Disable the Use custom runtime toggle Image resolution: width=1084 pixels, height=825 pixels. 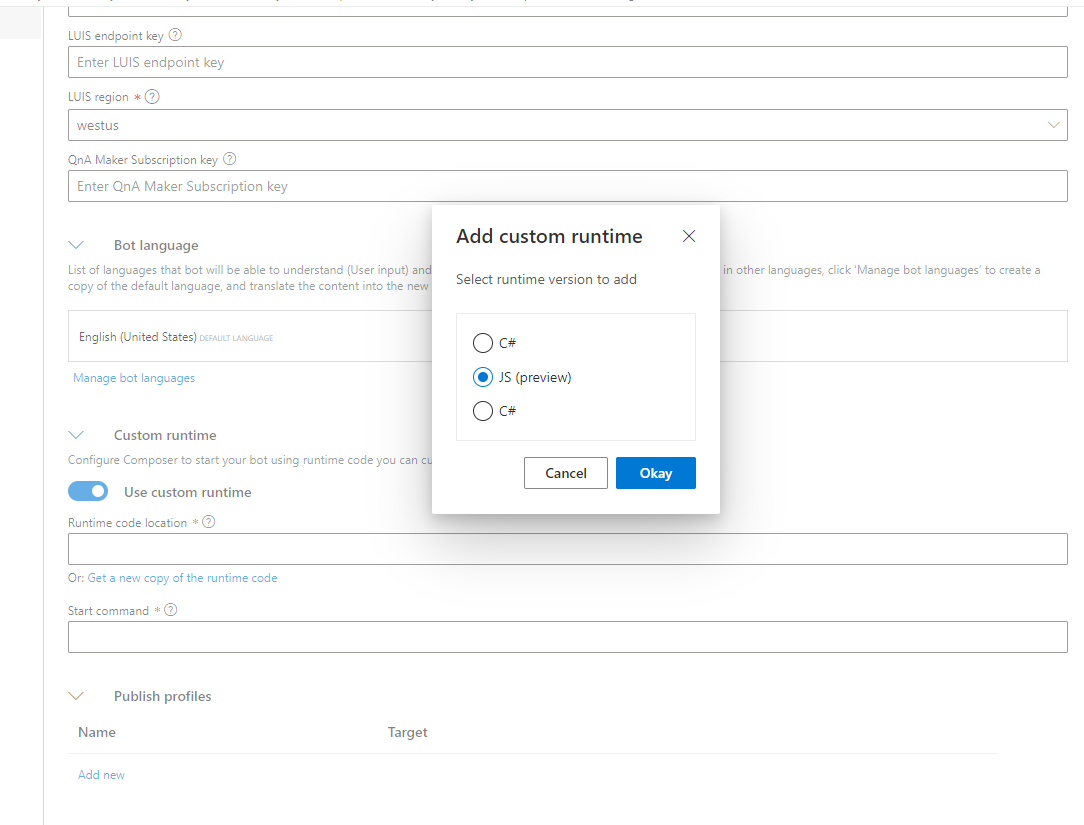coord(88,491)
